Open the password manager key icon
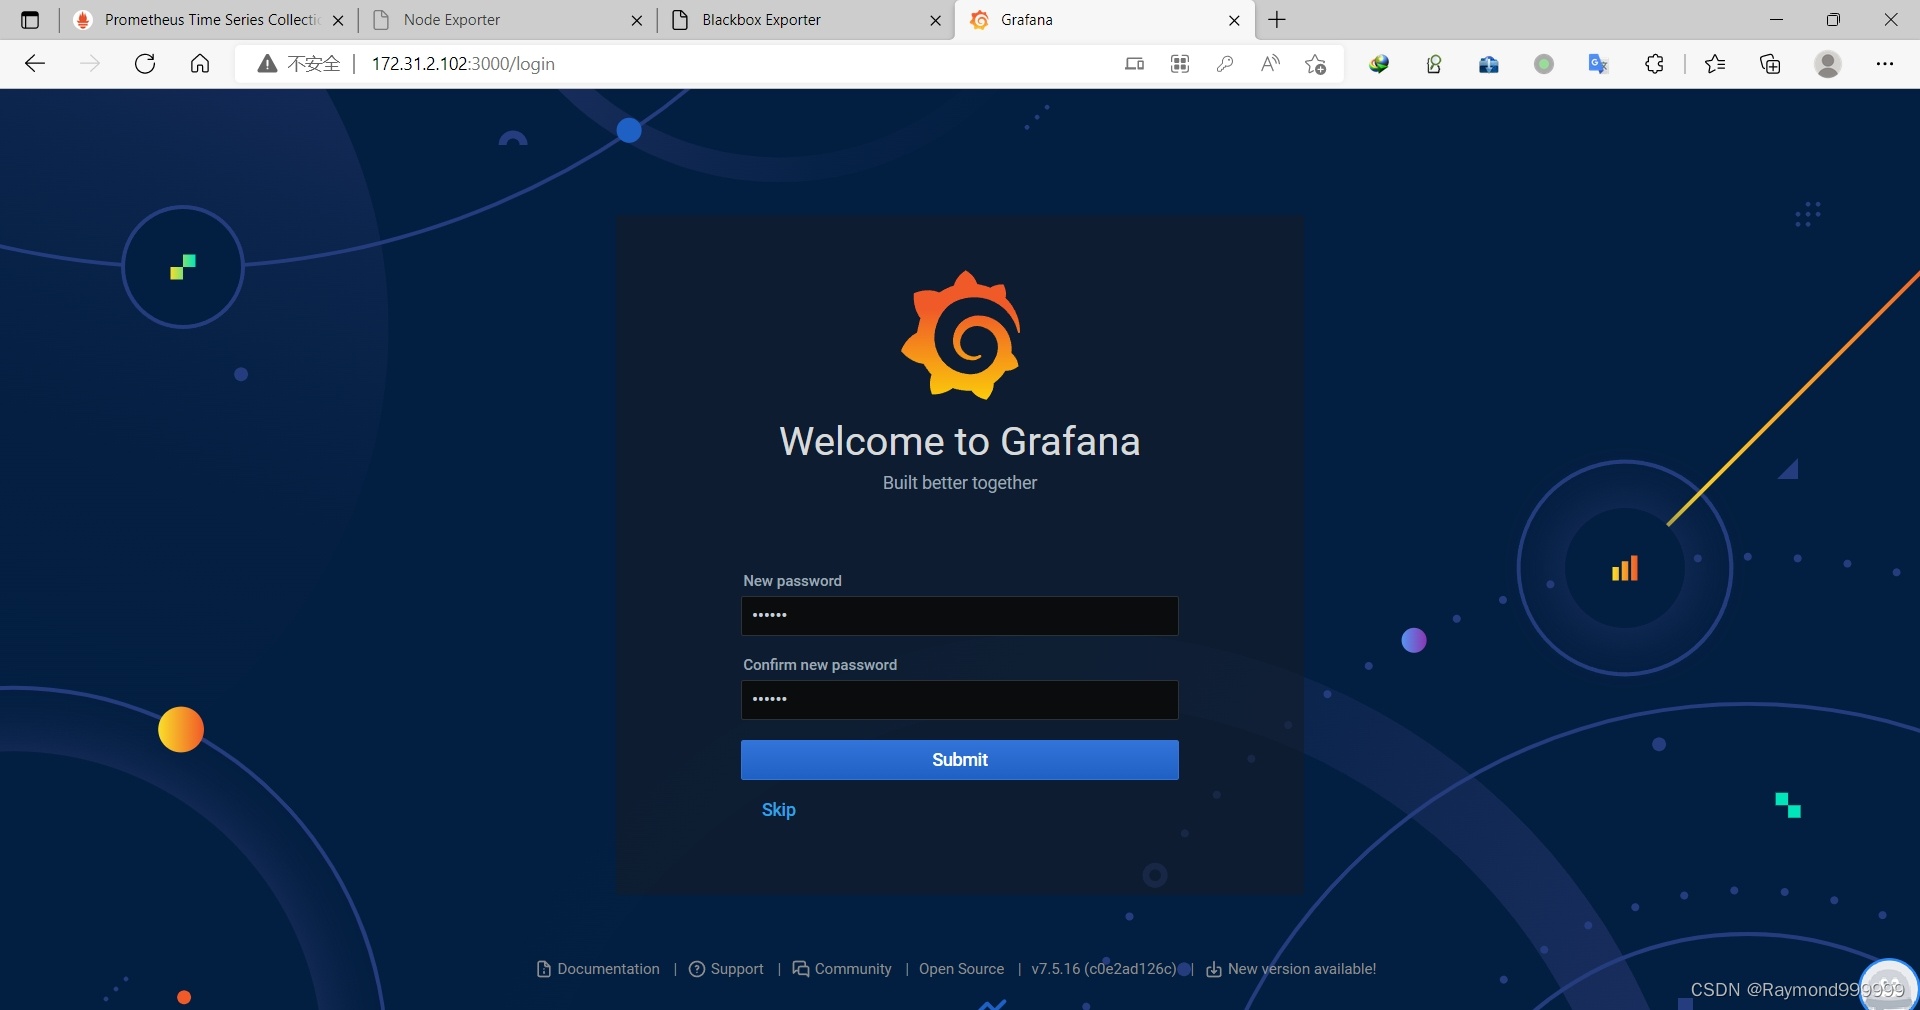Viewport: 1920px width, 1010px height. (1225, 64)
